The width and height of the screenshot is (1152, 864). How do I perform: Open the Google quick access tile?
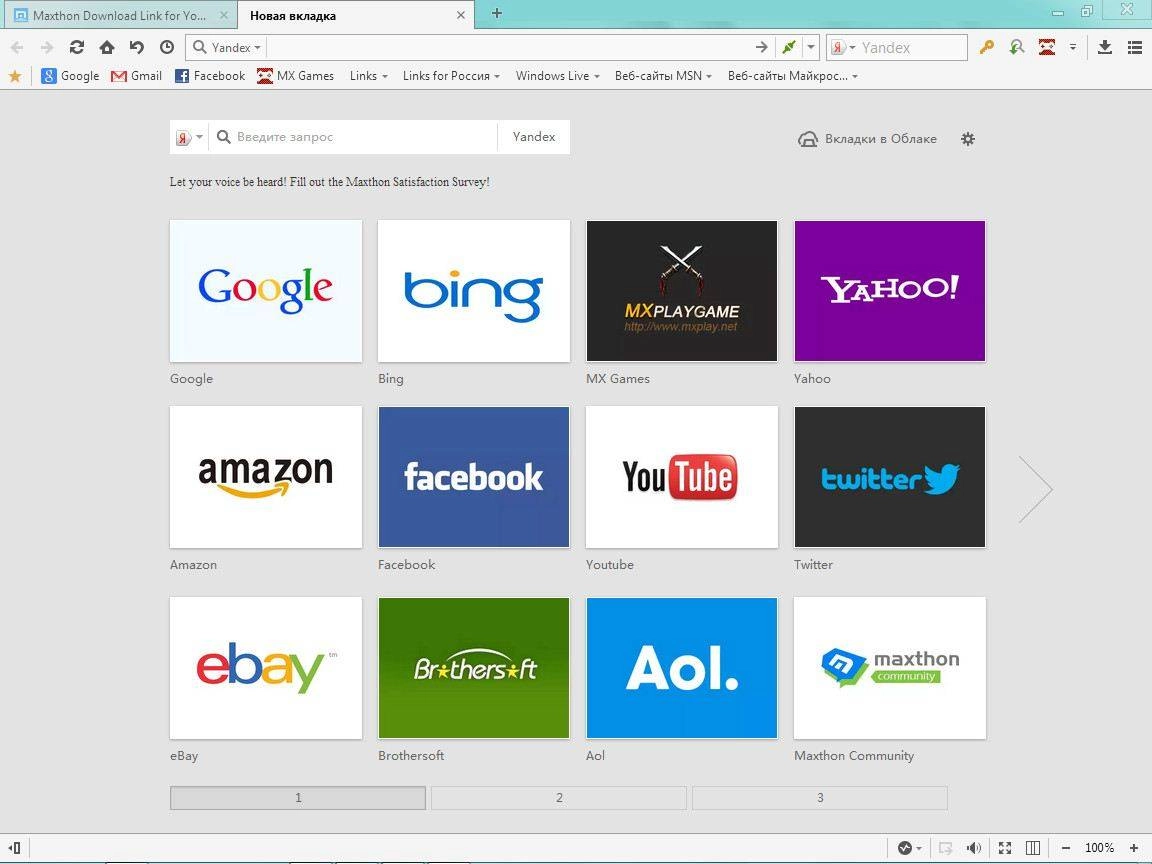point(266,291)
